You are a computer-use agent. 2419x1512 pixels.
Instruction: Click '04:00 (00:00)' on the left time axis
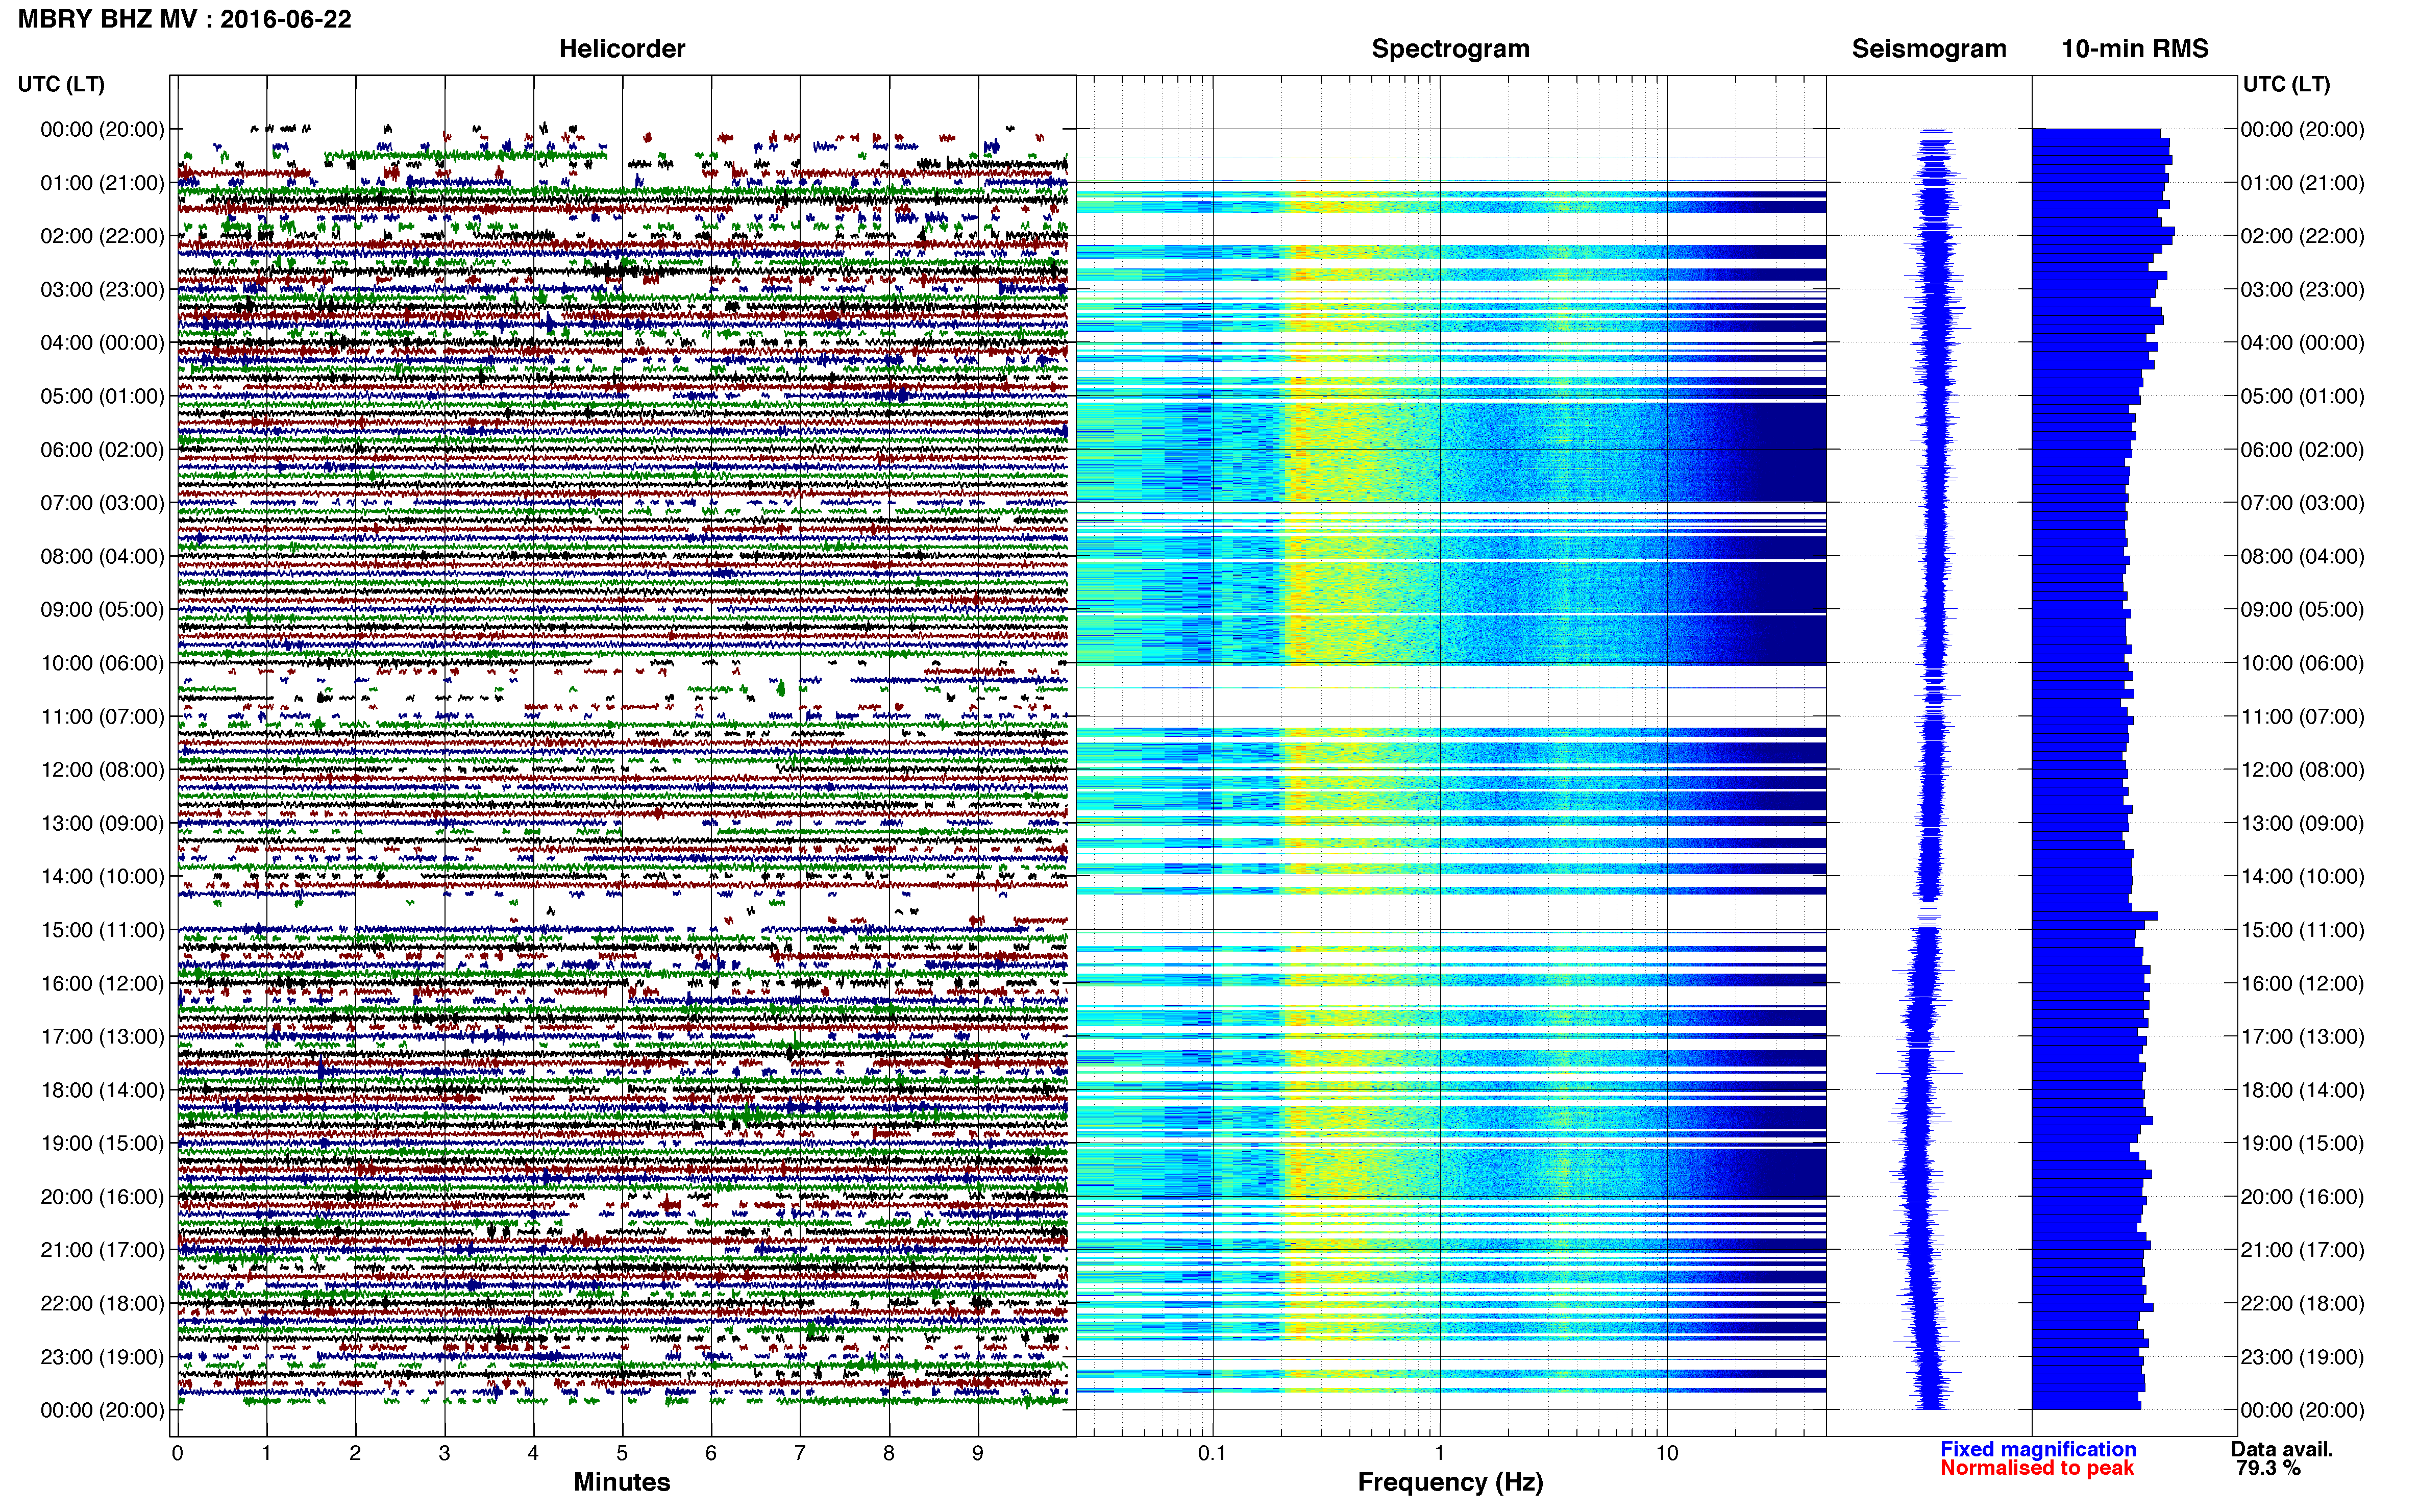[102, 343]
